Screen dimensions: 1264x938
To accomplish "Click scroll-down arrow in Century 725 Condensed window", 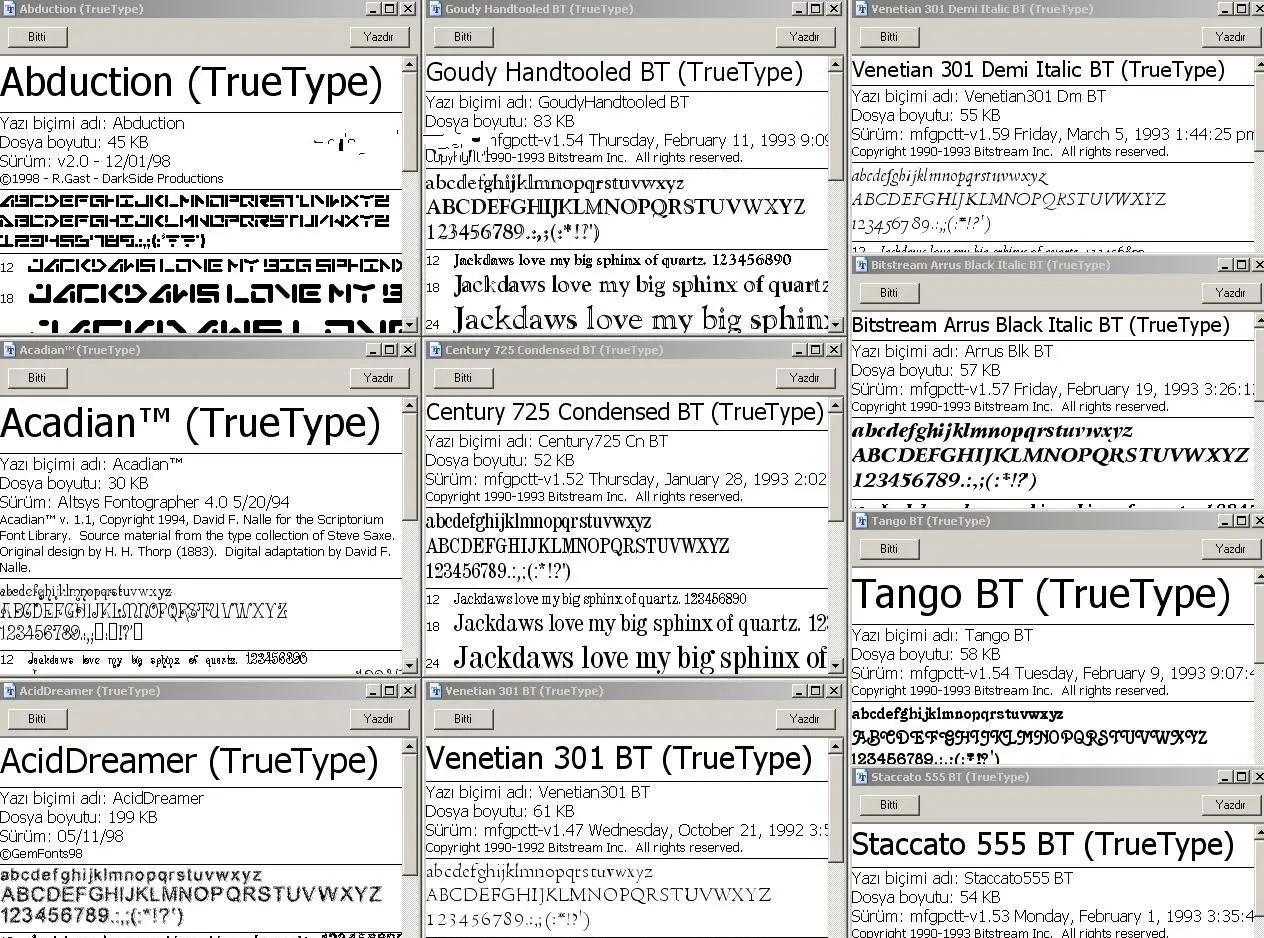I will click(x=837, y=666).
